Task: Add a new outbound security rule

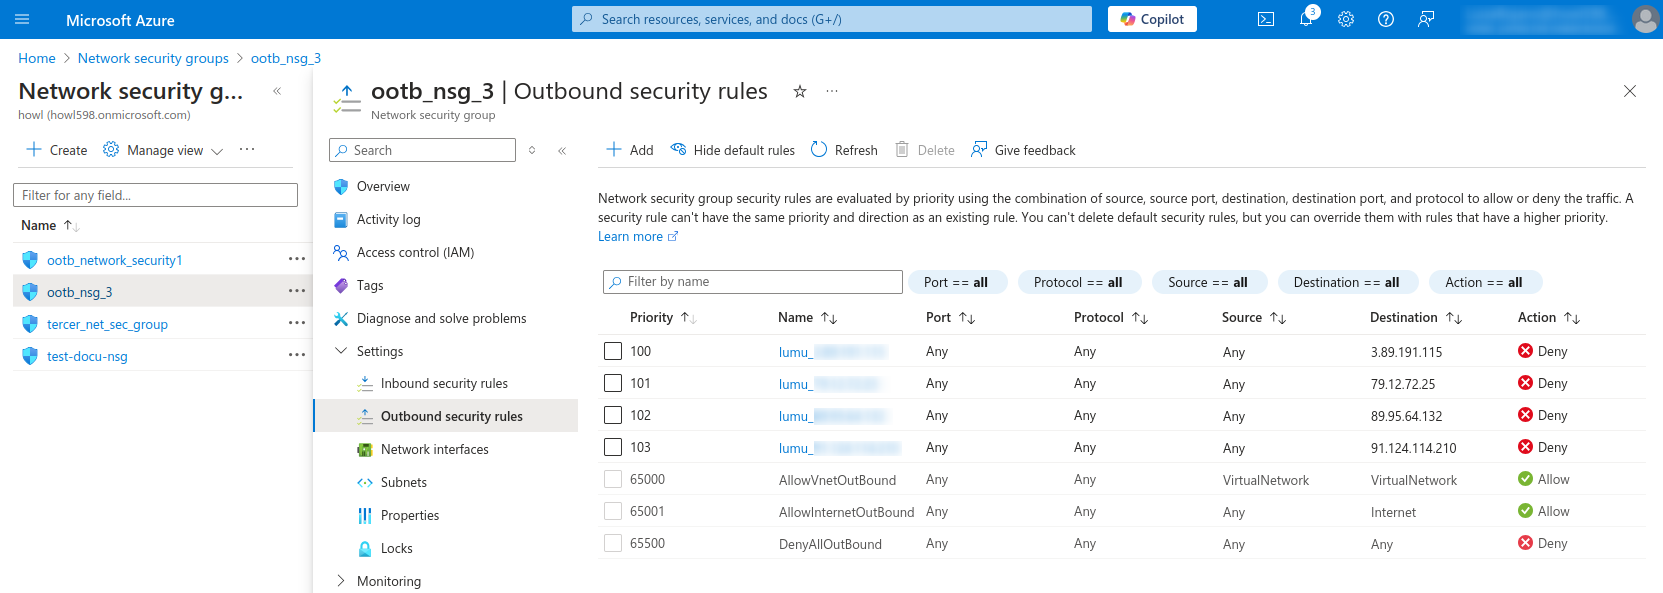Action: click(629, 150)
